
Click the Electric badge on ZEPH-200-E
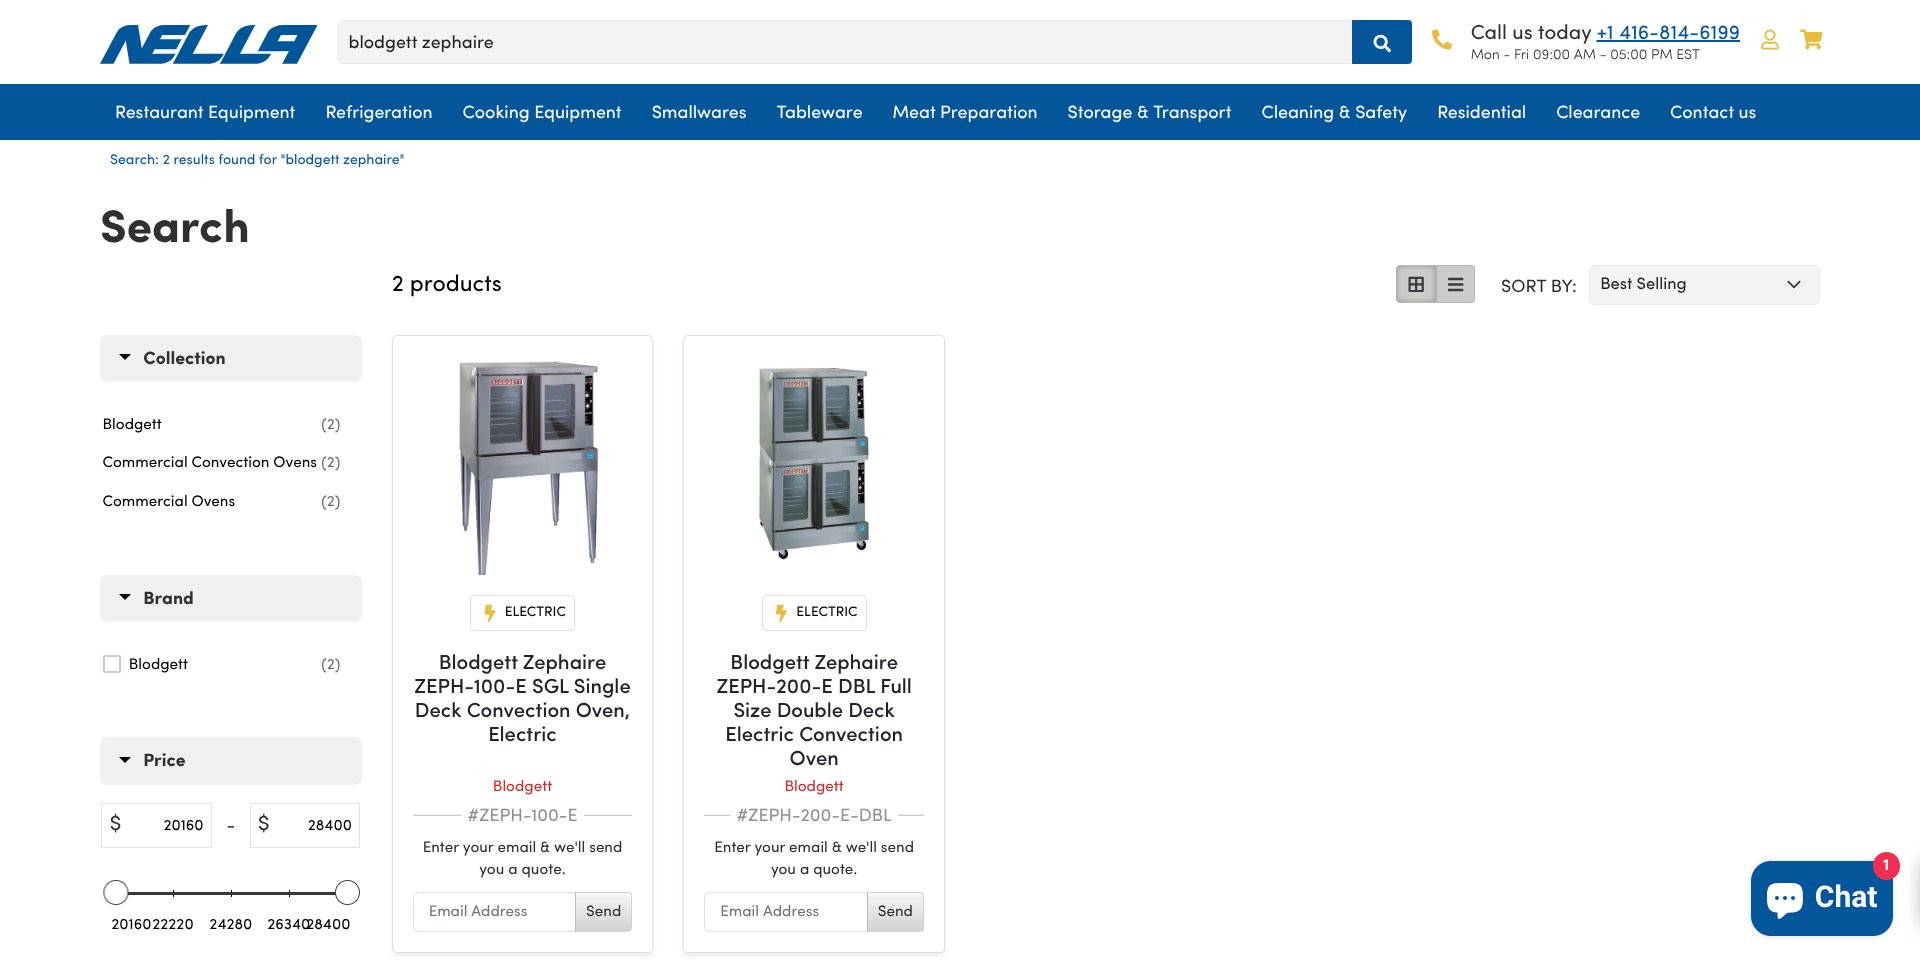(814, 612)
